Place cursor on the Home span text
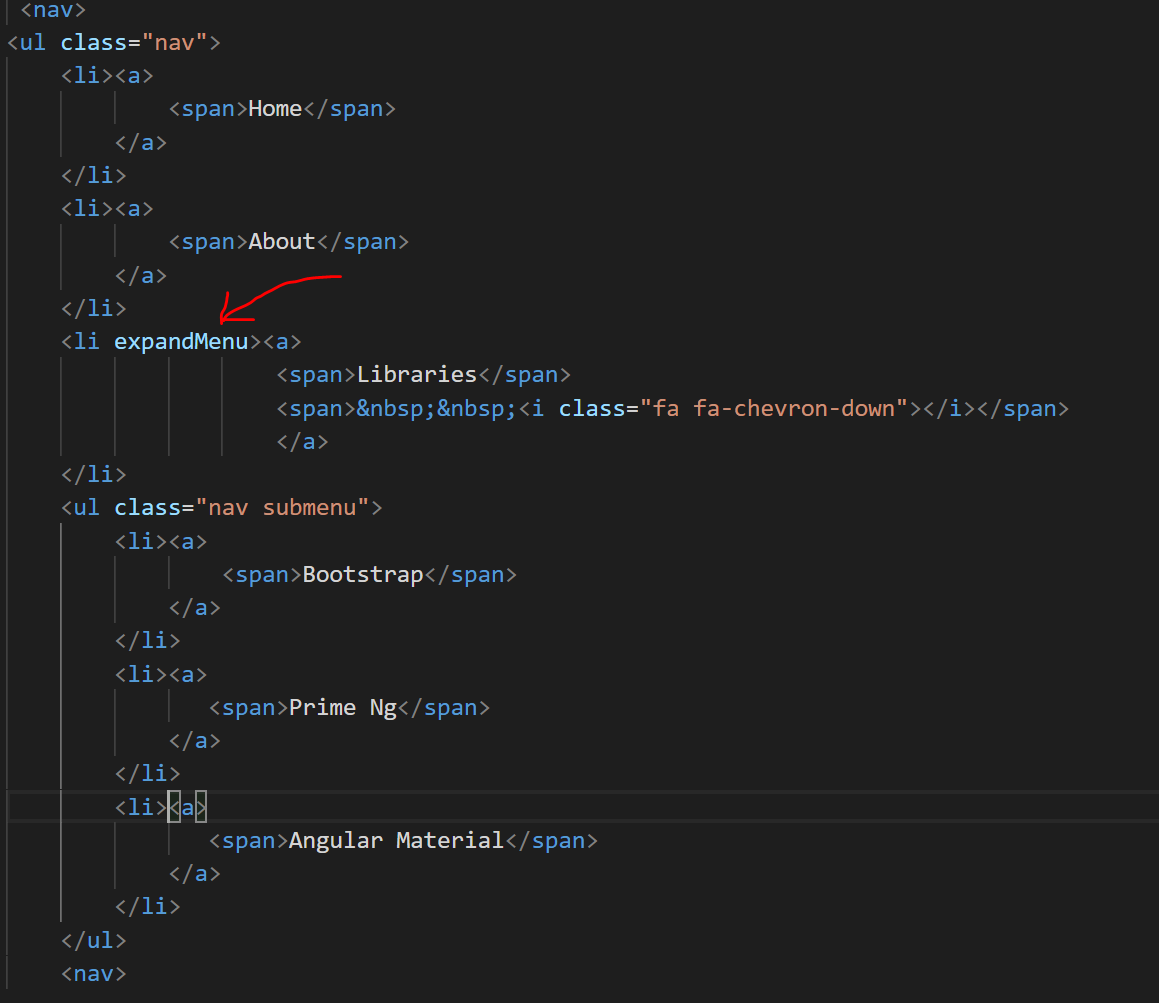The image size is (1159, 1003). 274,108
